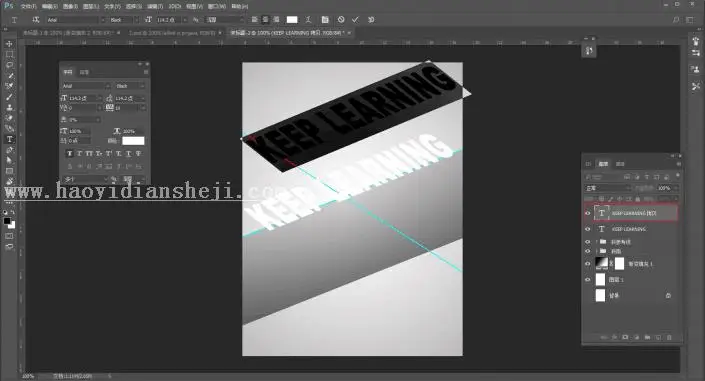This screenshot has height=381, width=705.
Task: Toggle text orientation in options bar
Action: pos(36,20)
